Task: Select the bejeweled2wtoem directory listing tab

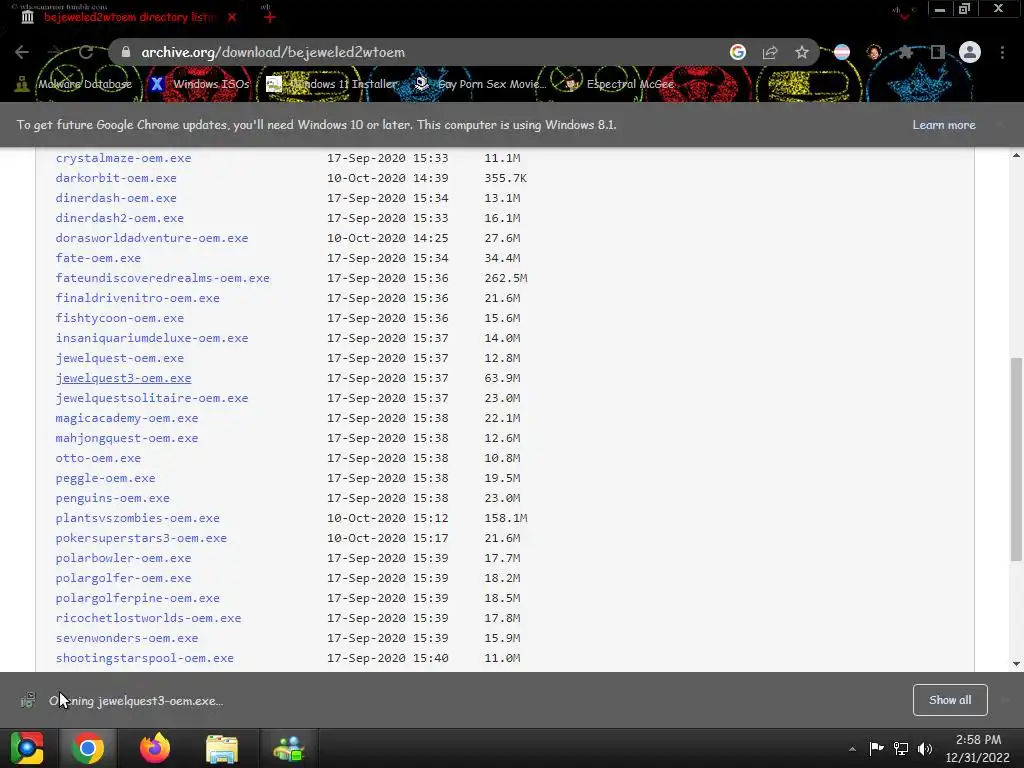Action: pos(129,18)
